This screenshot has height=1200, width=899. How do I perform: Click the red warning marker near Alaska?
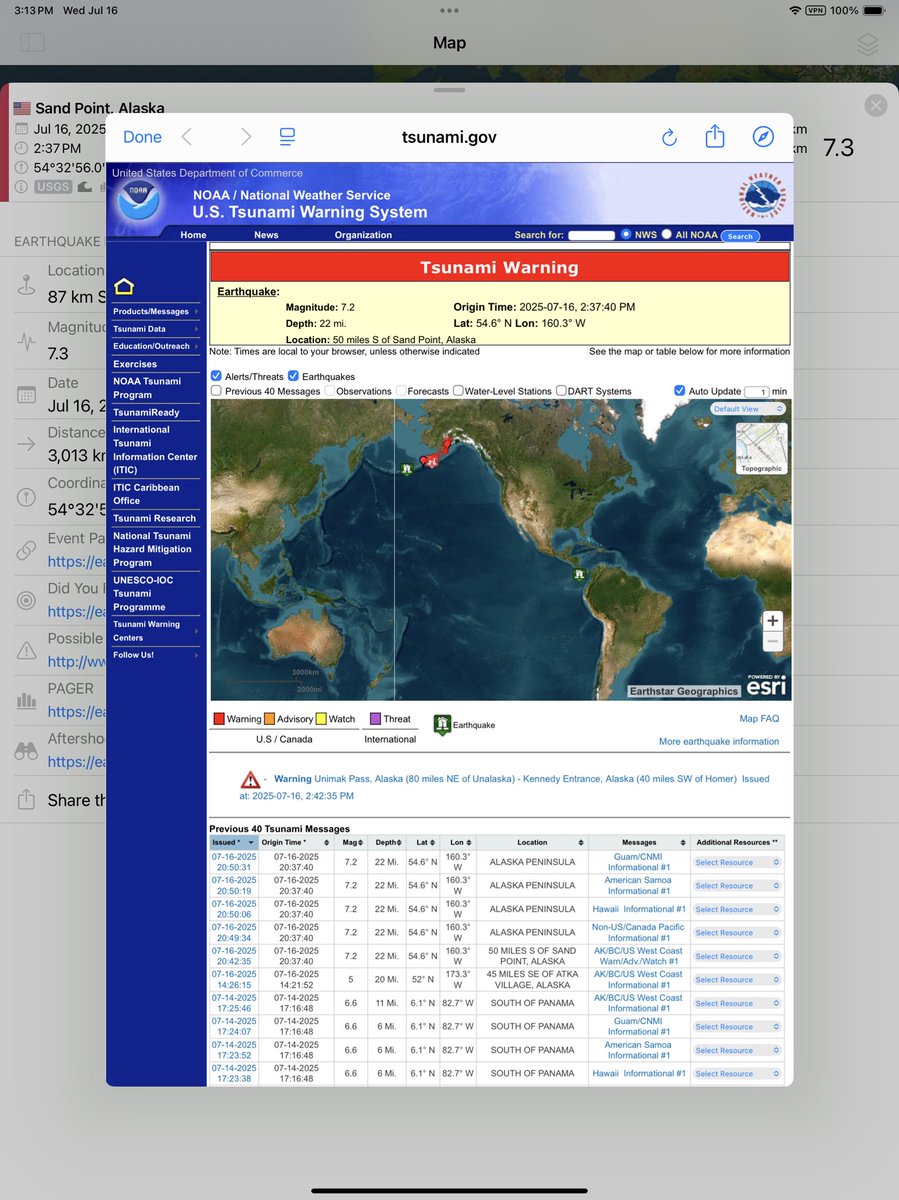[432, 461]
